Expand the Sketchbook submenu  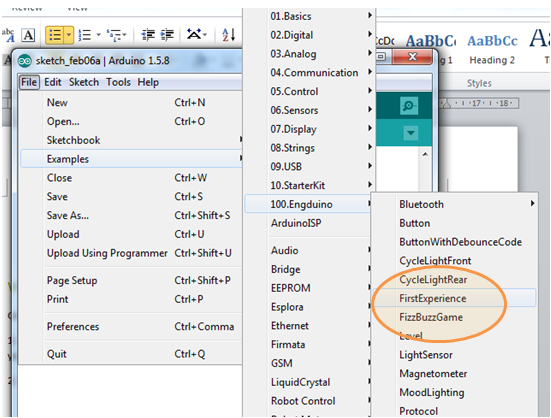131,140
